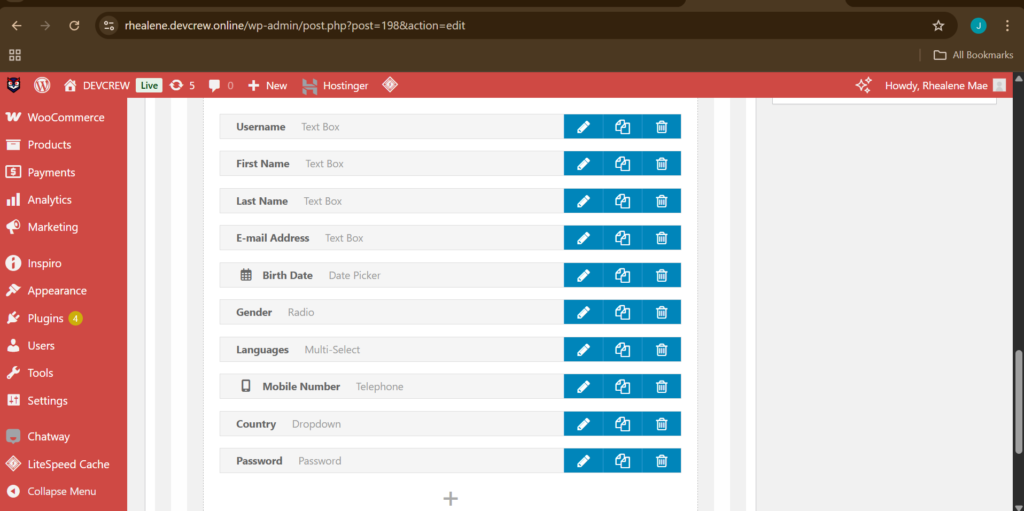Open the New content dropdown

coord(267,86)
